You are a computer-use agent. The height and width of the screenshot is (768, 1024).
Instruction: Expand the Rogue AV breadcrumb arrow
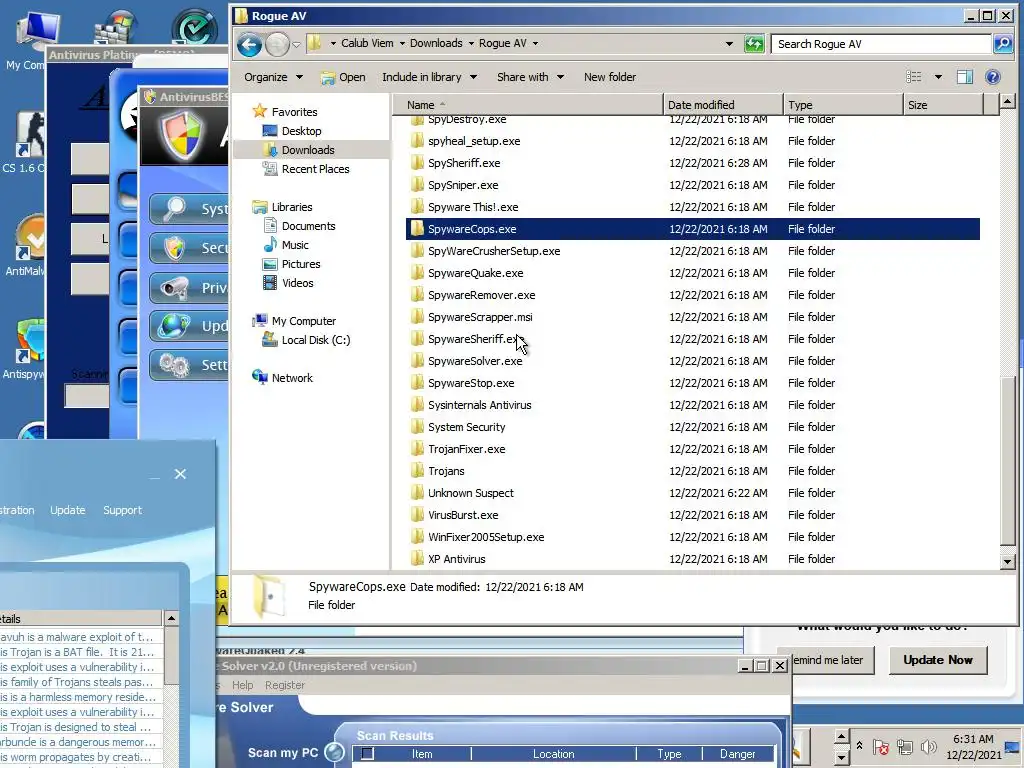pyautogui.click(x=536, y=43)
